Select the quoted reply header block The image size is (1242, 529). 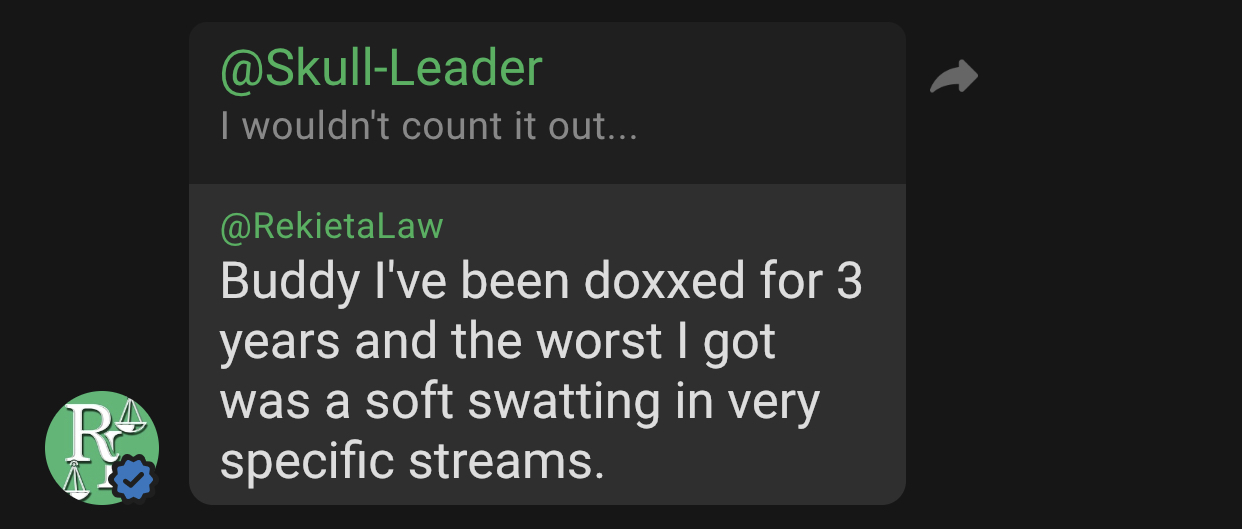[547, 103]
